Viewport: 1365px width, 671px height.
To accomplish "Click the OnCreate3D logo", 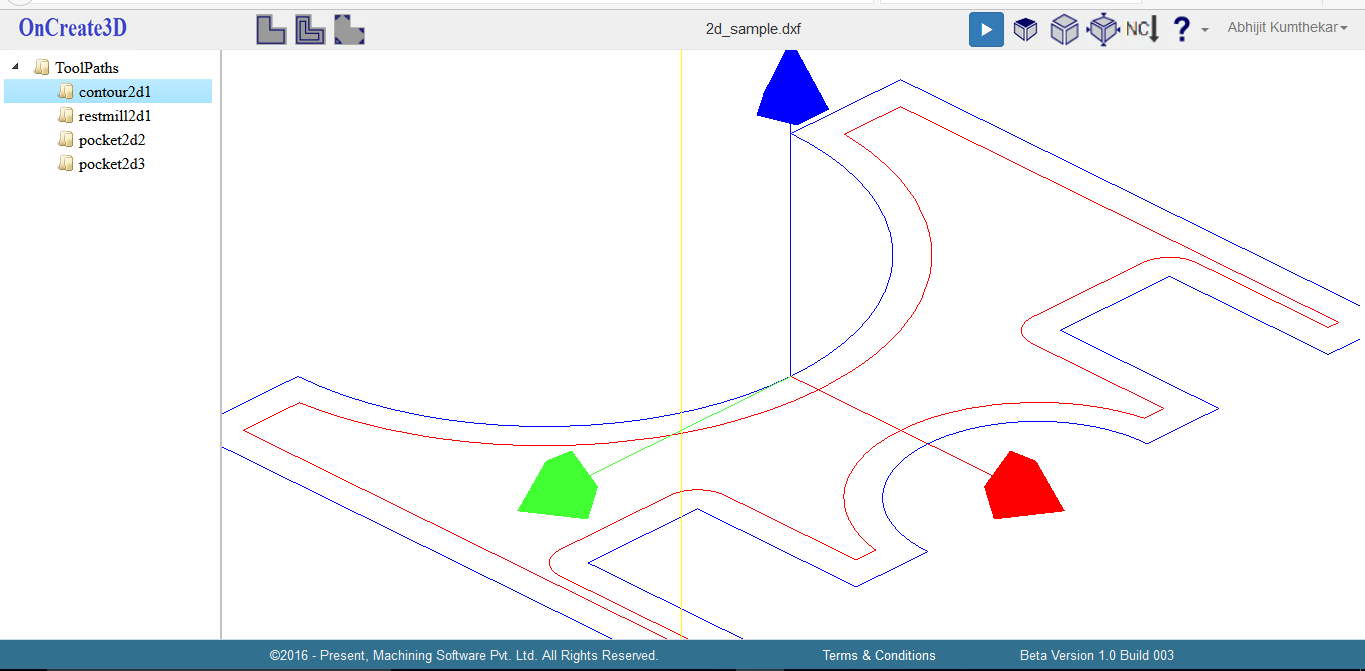I will click(73, 28).
